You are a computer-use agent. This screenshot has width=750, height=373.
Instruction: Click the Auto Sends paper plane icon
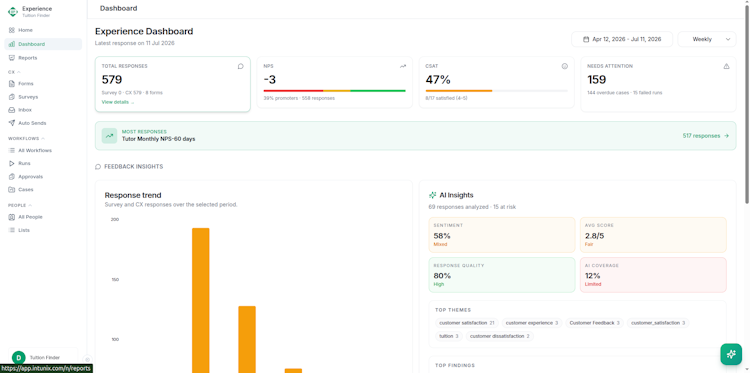12,123
